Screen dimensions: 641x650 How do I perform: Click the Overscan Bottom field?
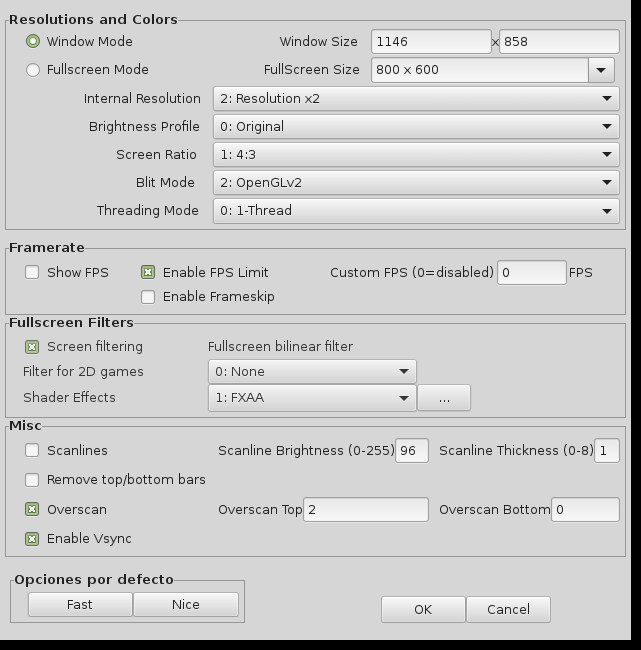pyautogui.click(x=585, y=509)
